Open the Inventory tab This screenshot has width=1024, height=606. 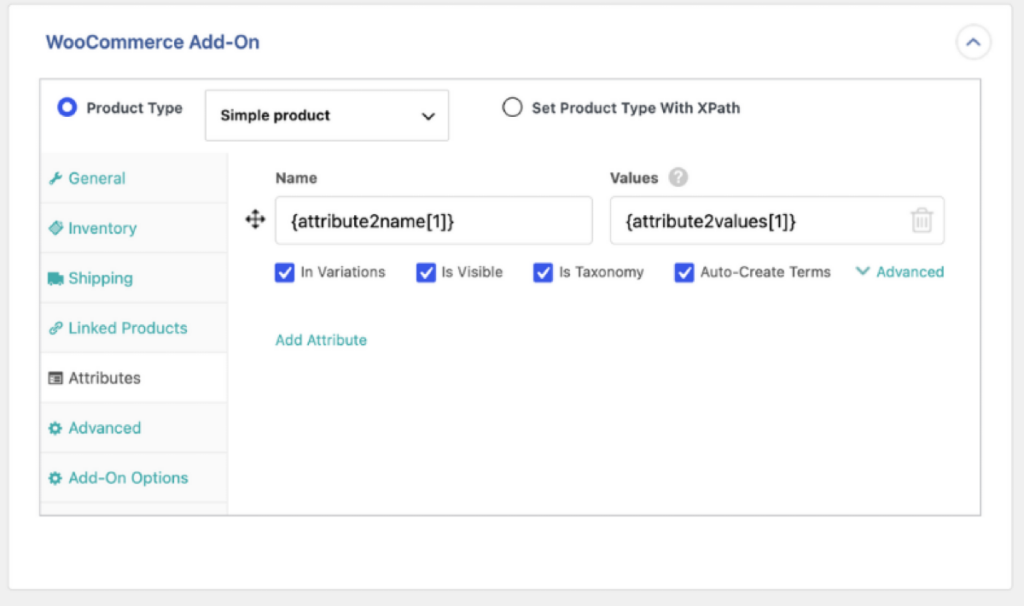click(x=134, y=229)
